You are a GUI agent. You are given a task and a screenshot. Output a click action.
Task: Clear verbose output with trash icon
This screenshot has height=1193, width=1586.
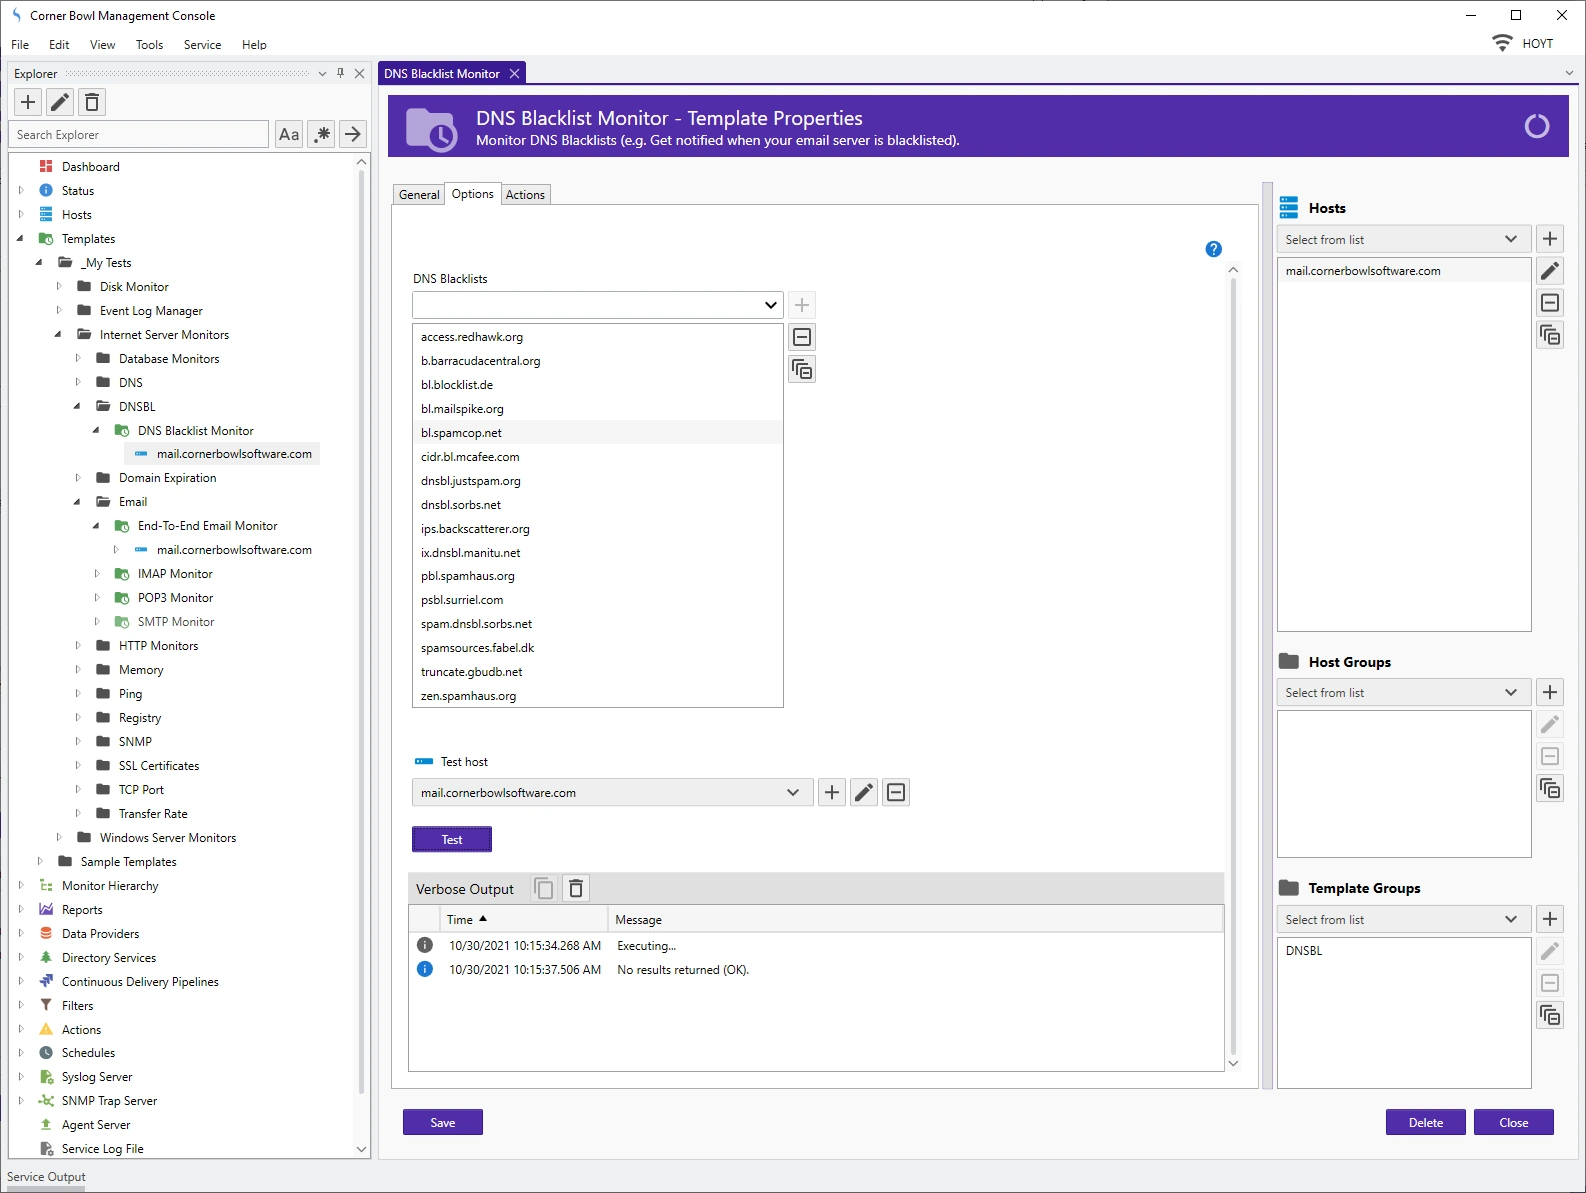[576, 889]
